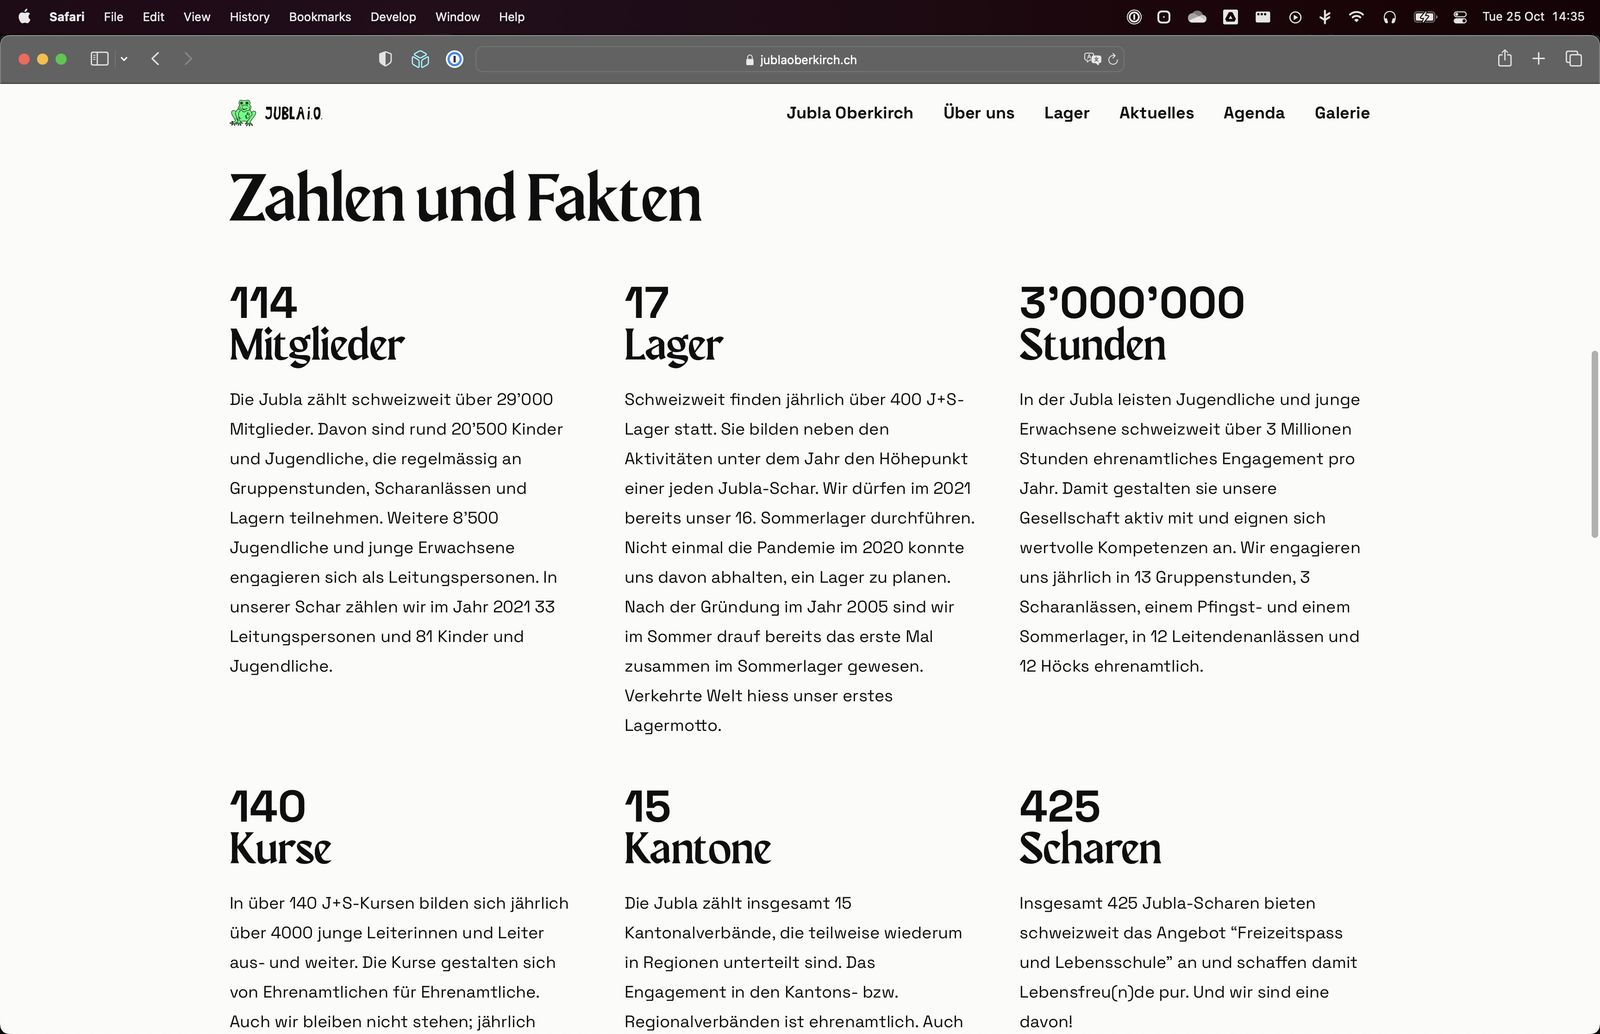Viewport: 1600px width, 1034px height.
Task: Open the View menu
Action: coord(197,16)
